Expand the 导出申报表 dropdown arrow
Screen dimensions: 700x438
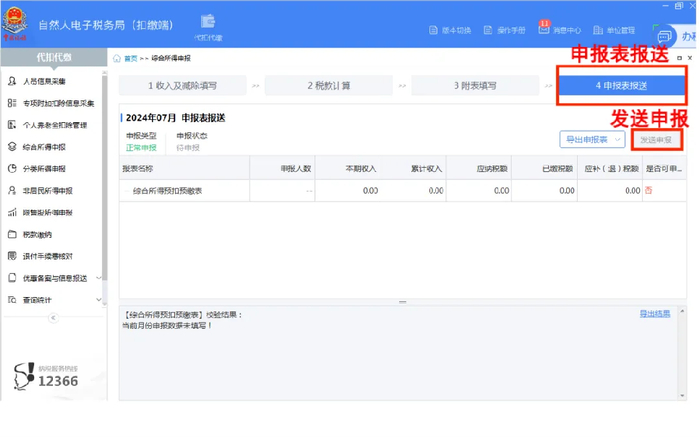click(619, 140)
